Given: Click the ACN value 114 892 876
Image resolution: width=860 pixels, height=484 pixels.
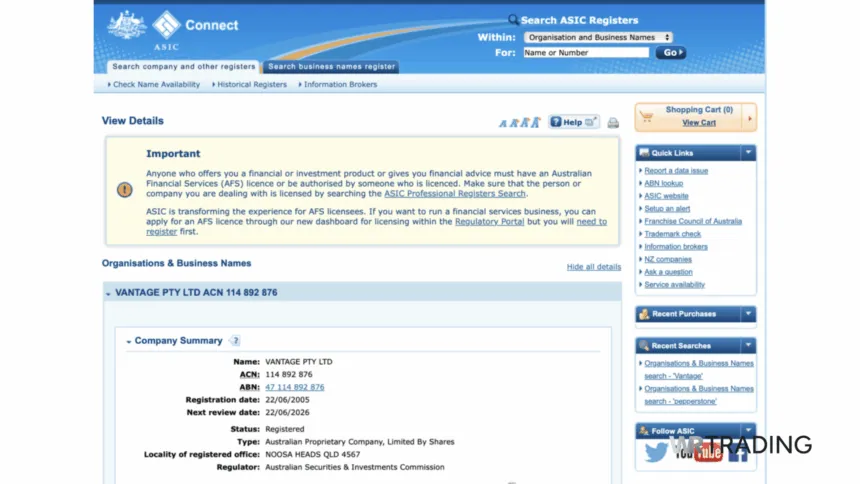Looking at the screenshot, I should click(x=288, y=374).
